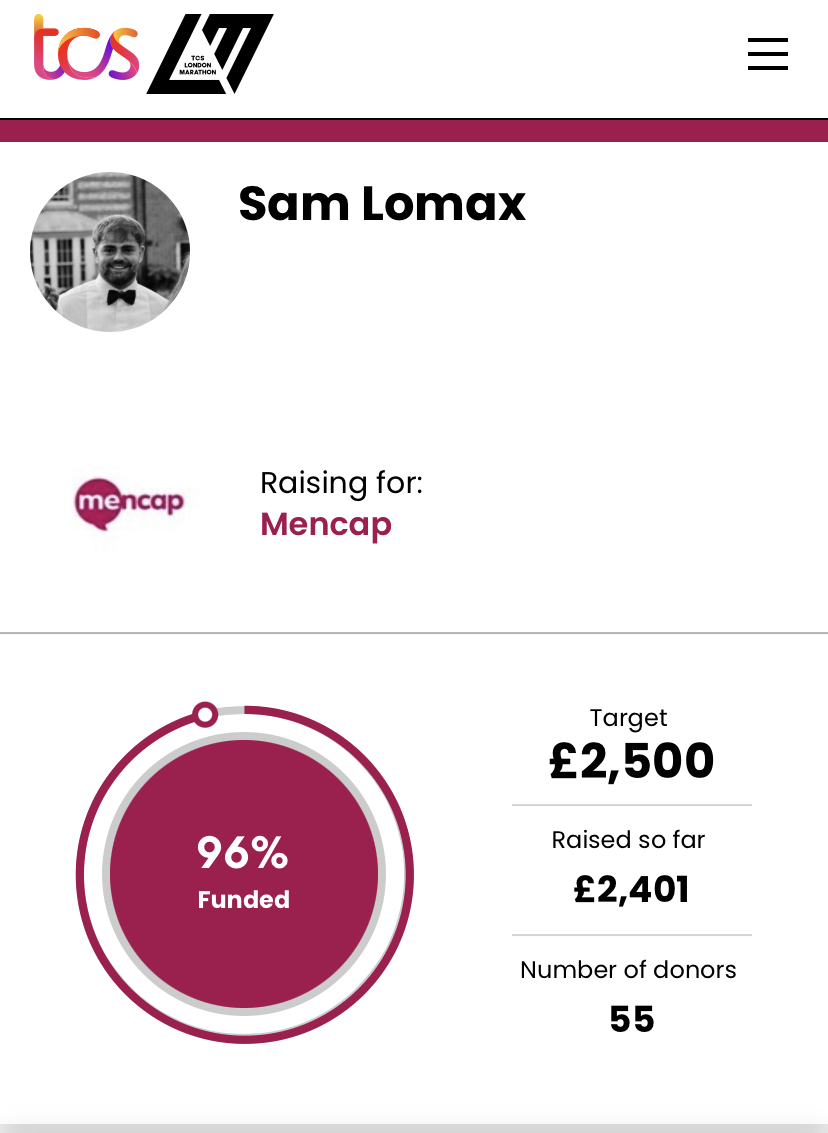This screenshot has width=828, height=1133.
Task: Open the Mencap charity link
Action: (x=326, y=525)
